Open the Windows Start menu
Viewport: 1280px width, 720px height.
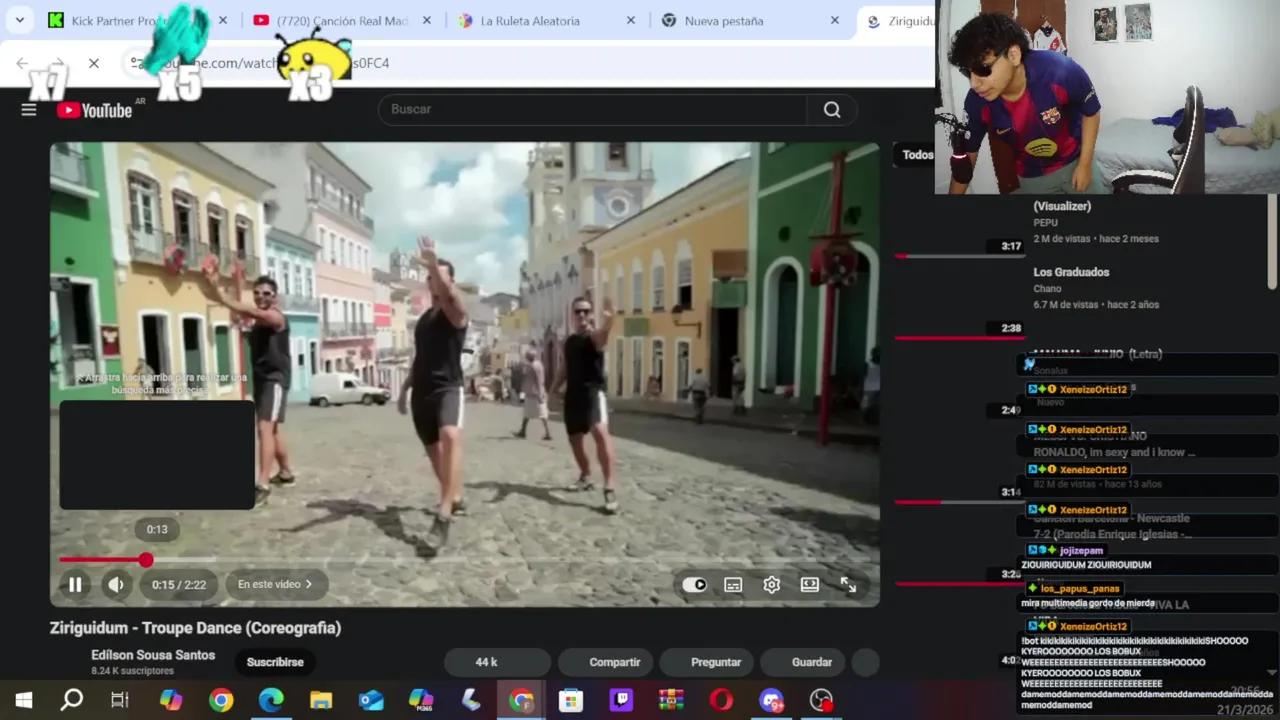pos(24,700)
